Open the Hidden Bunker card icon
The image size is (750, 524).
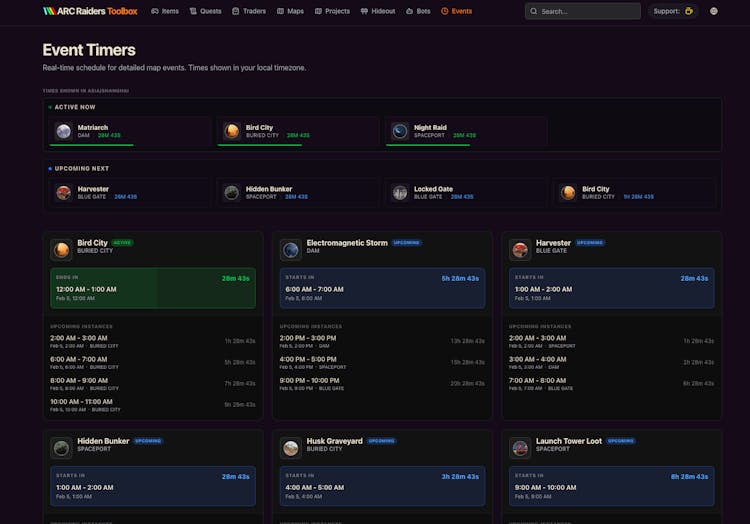62,447
